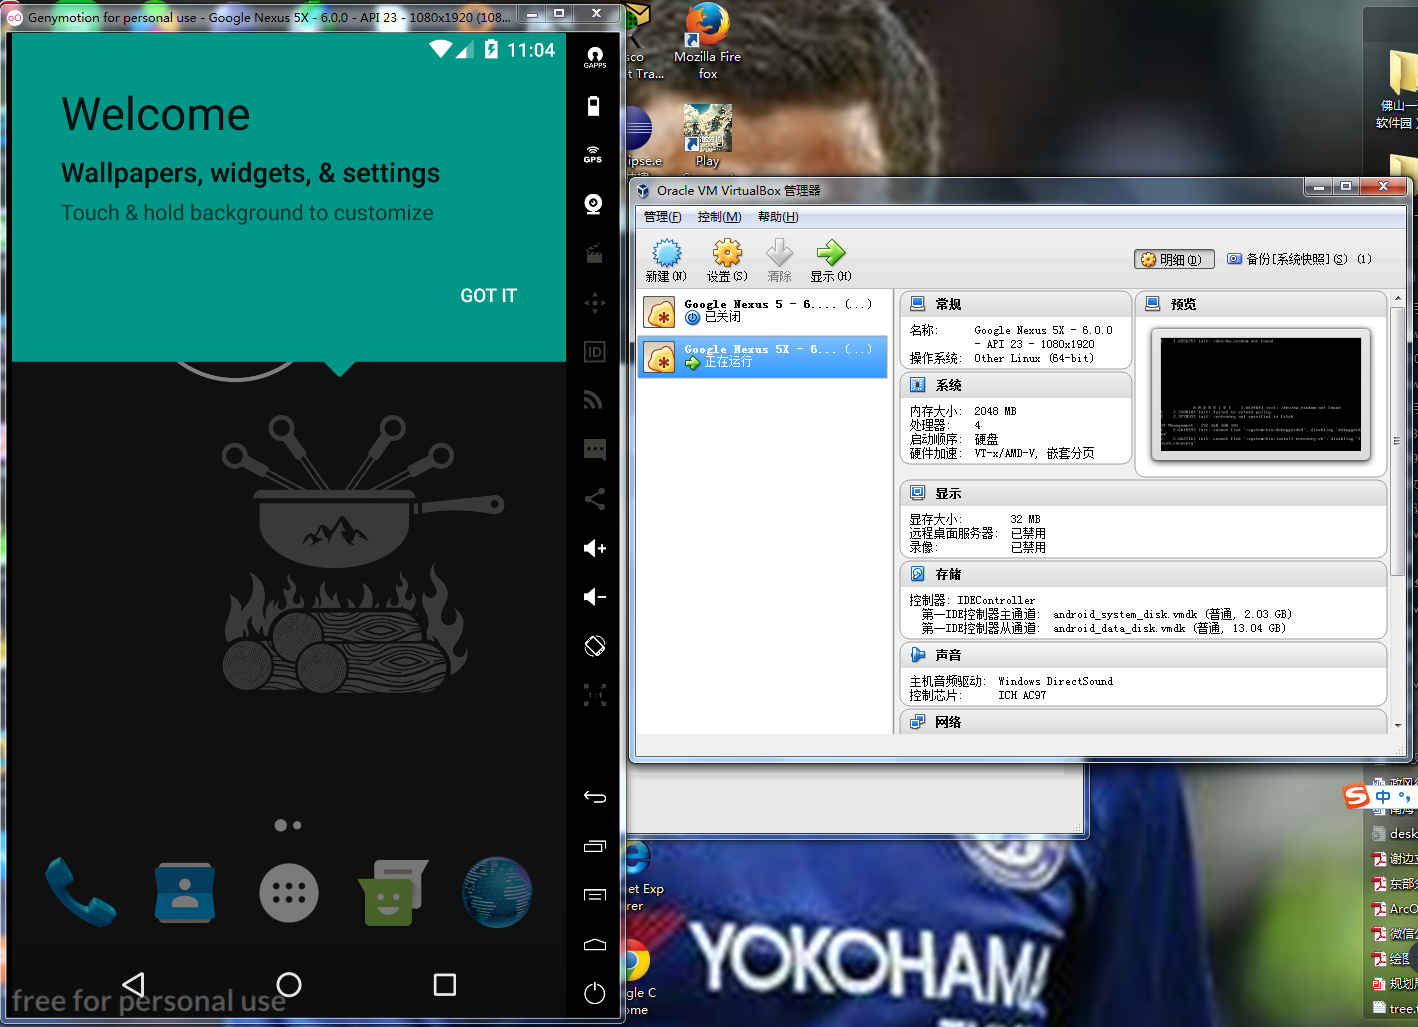
Task: Click Genymotion menu sidebar button
Action: [x=595, y=895]
